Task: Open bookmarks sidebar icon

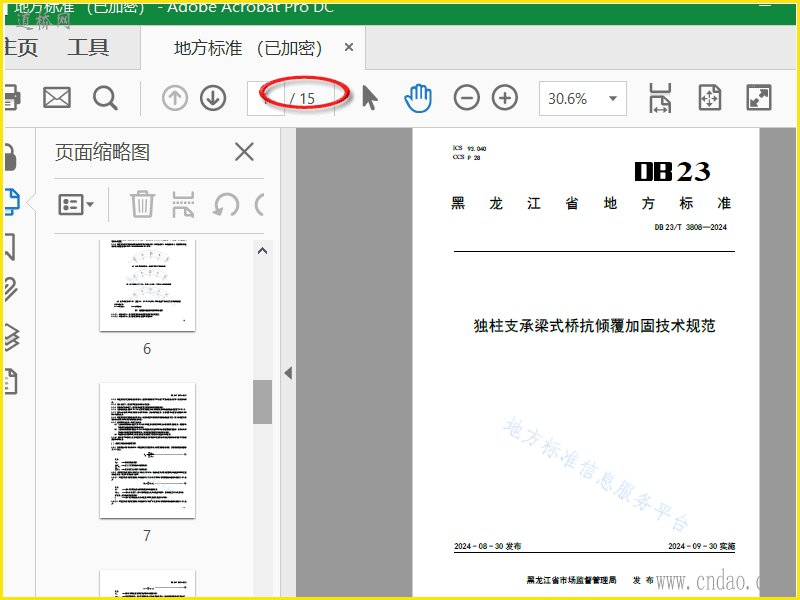Action: pos(10,246)
